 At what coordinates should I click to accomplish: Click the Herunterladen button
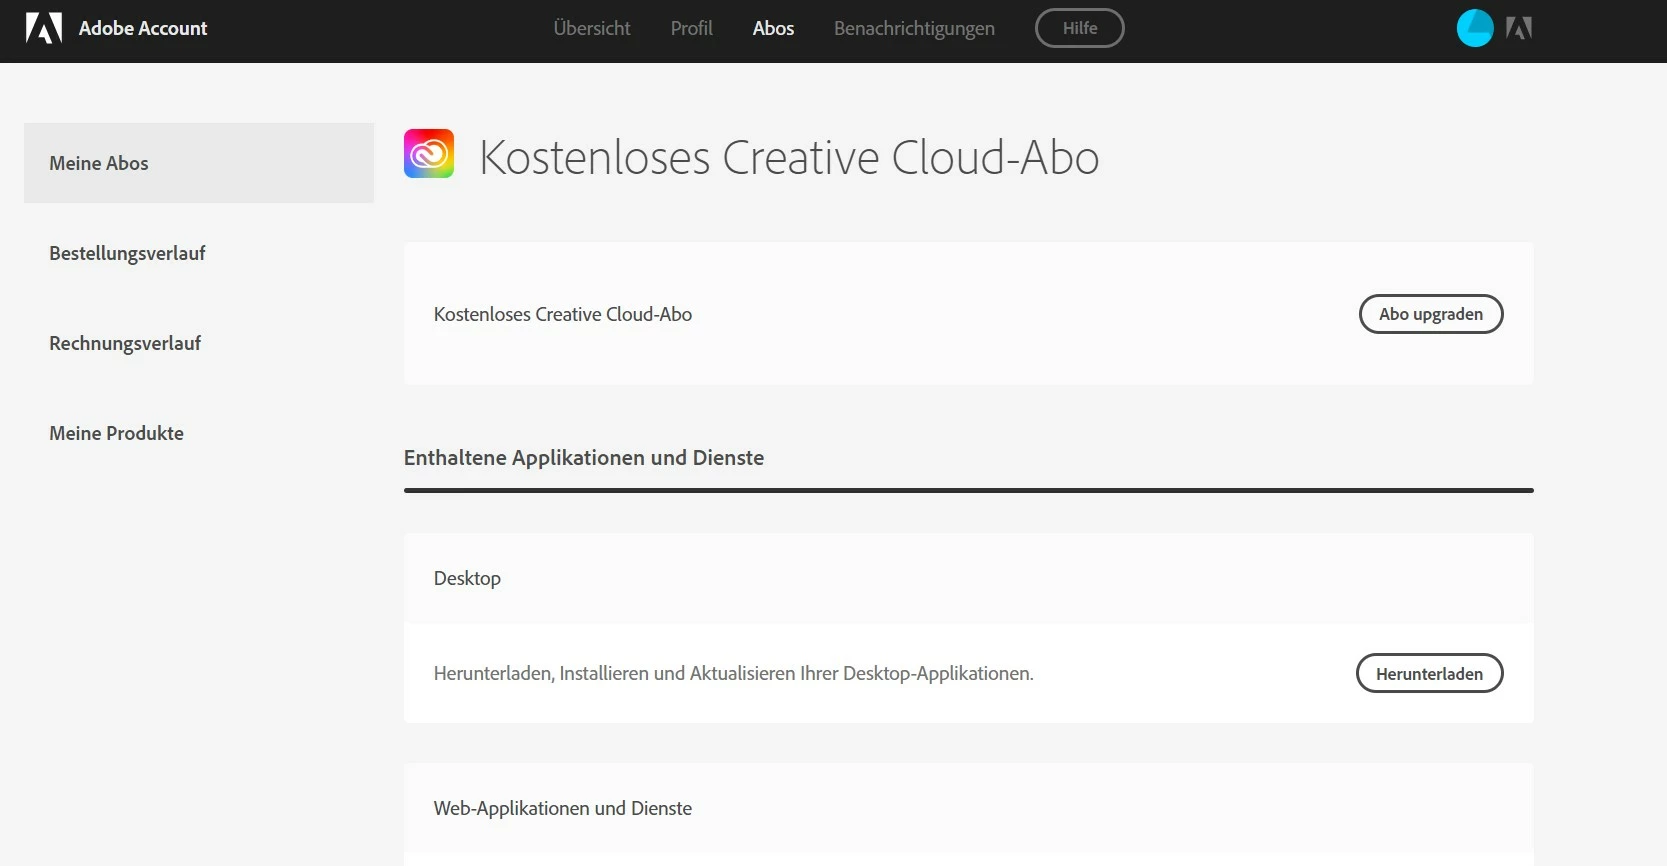pyautogui.click(x=1430, y=673)
